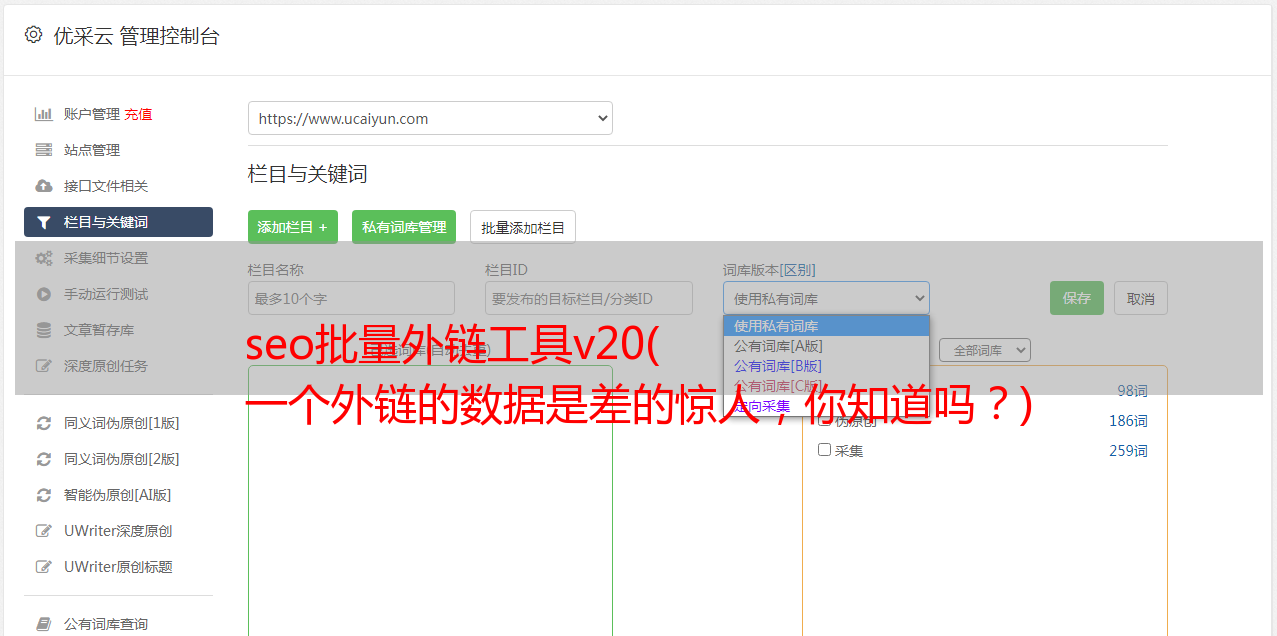The height and width of the screenshot is (636, 1277).
Task: Click the gears icon for 采集细节设置
Action: [x=44, y=258]
